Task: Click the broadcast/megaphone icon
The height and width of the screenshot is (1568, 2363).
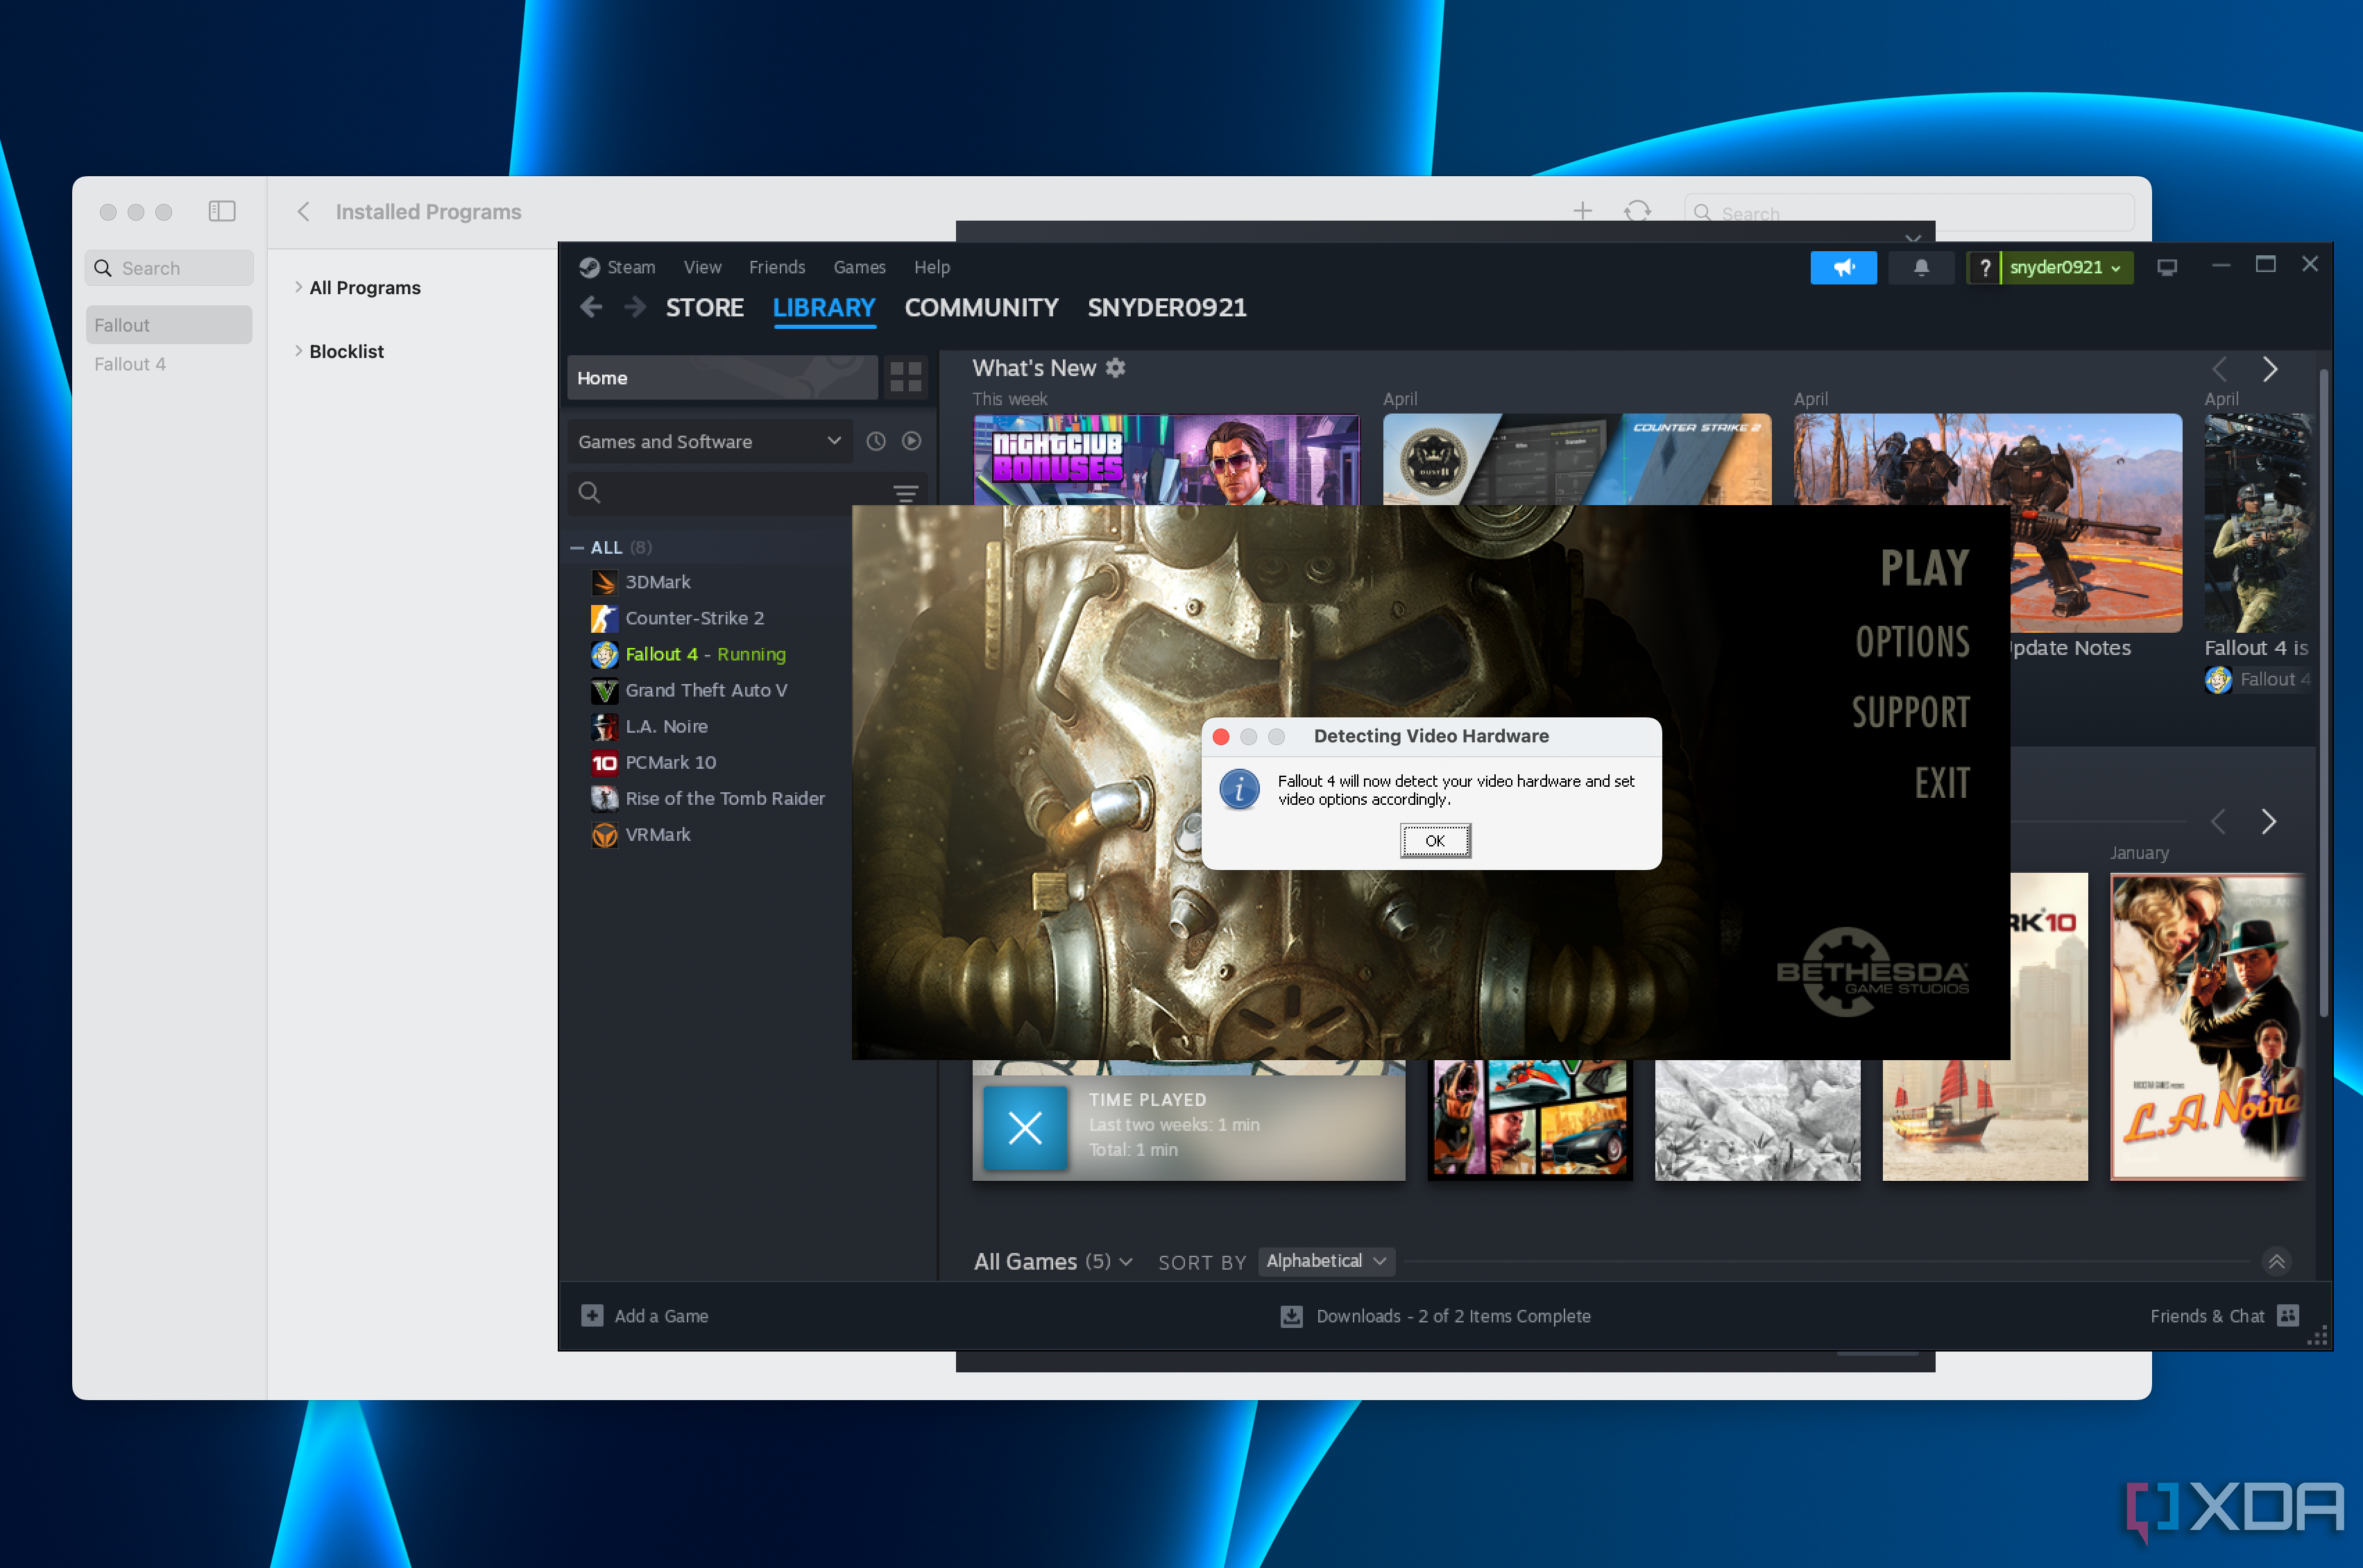Action: click(x=1843, y=266)
